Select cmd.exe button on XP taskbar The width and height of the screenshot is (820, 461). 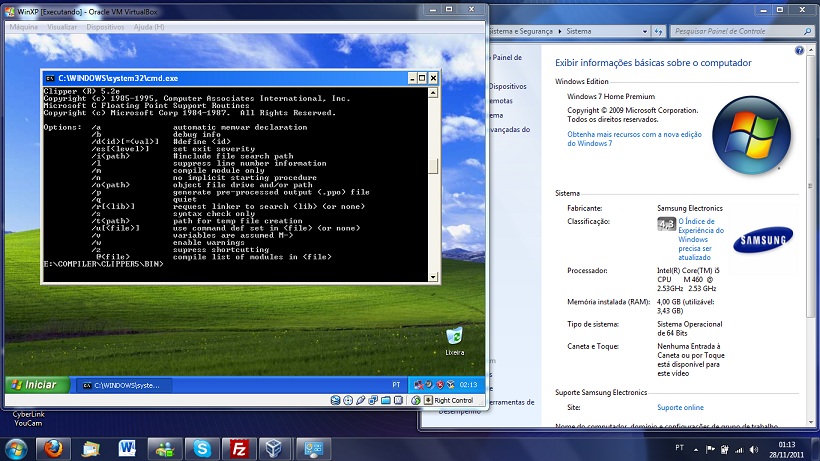pyautogui.click(x=124, y=385)
